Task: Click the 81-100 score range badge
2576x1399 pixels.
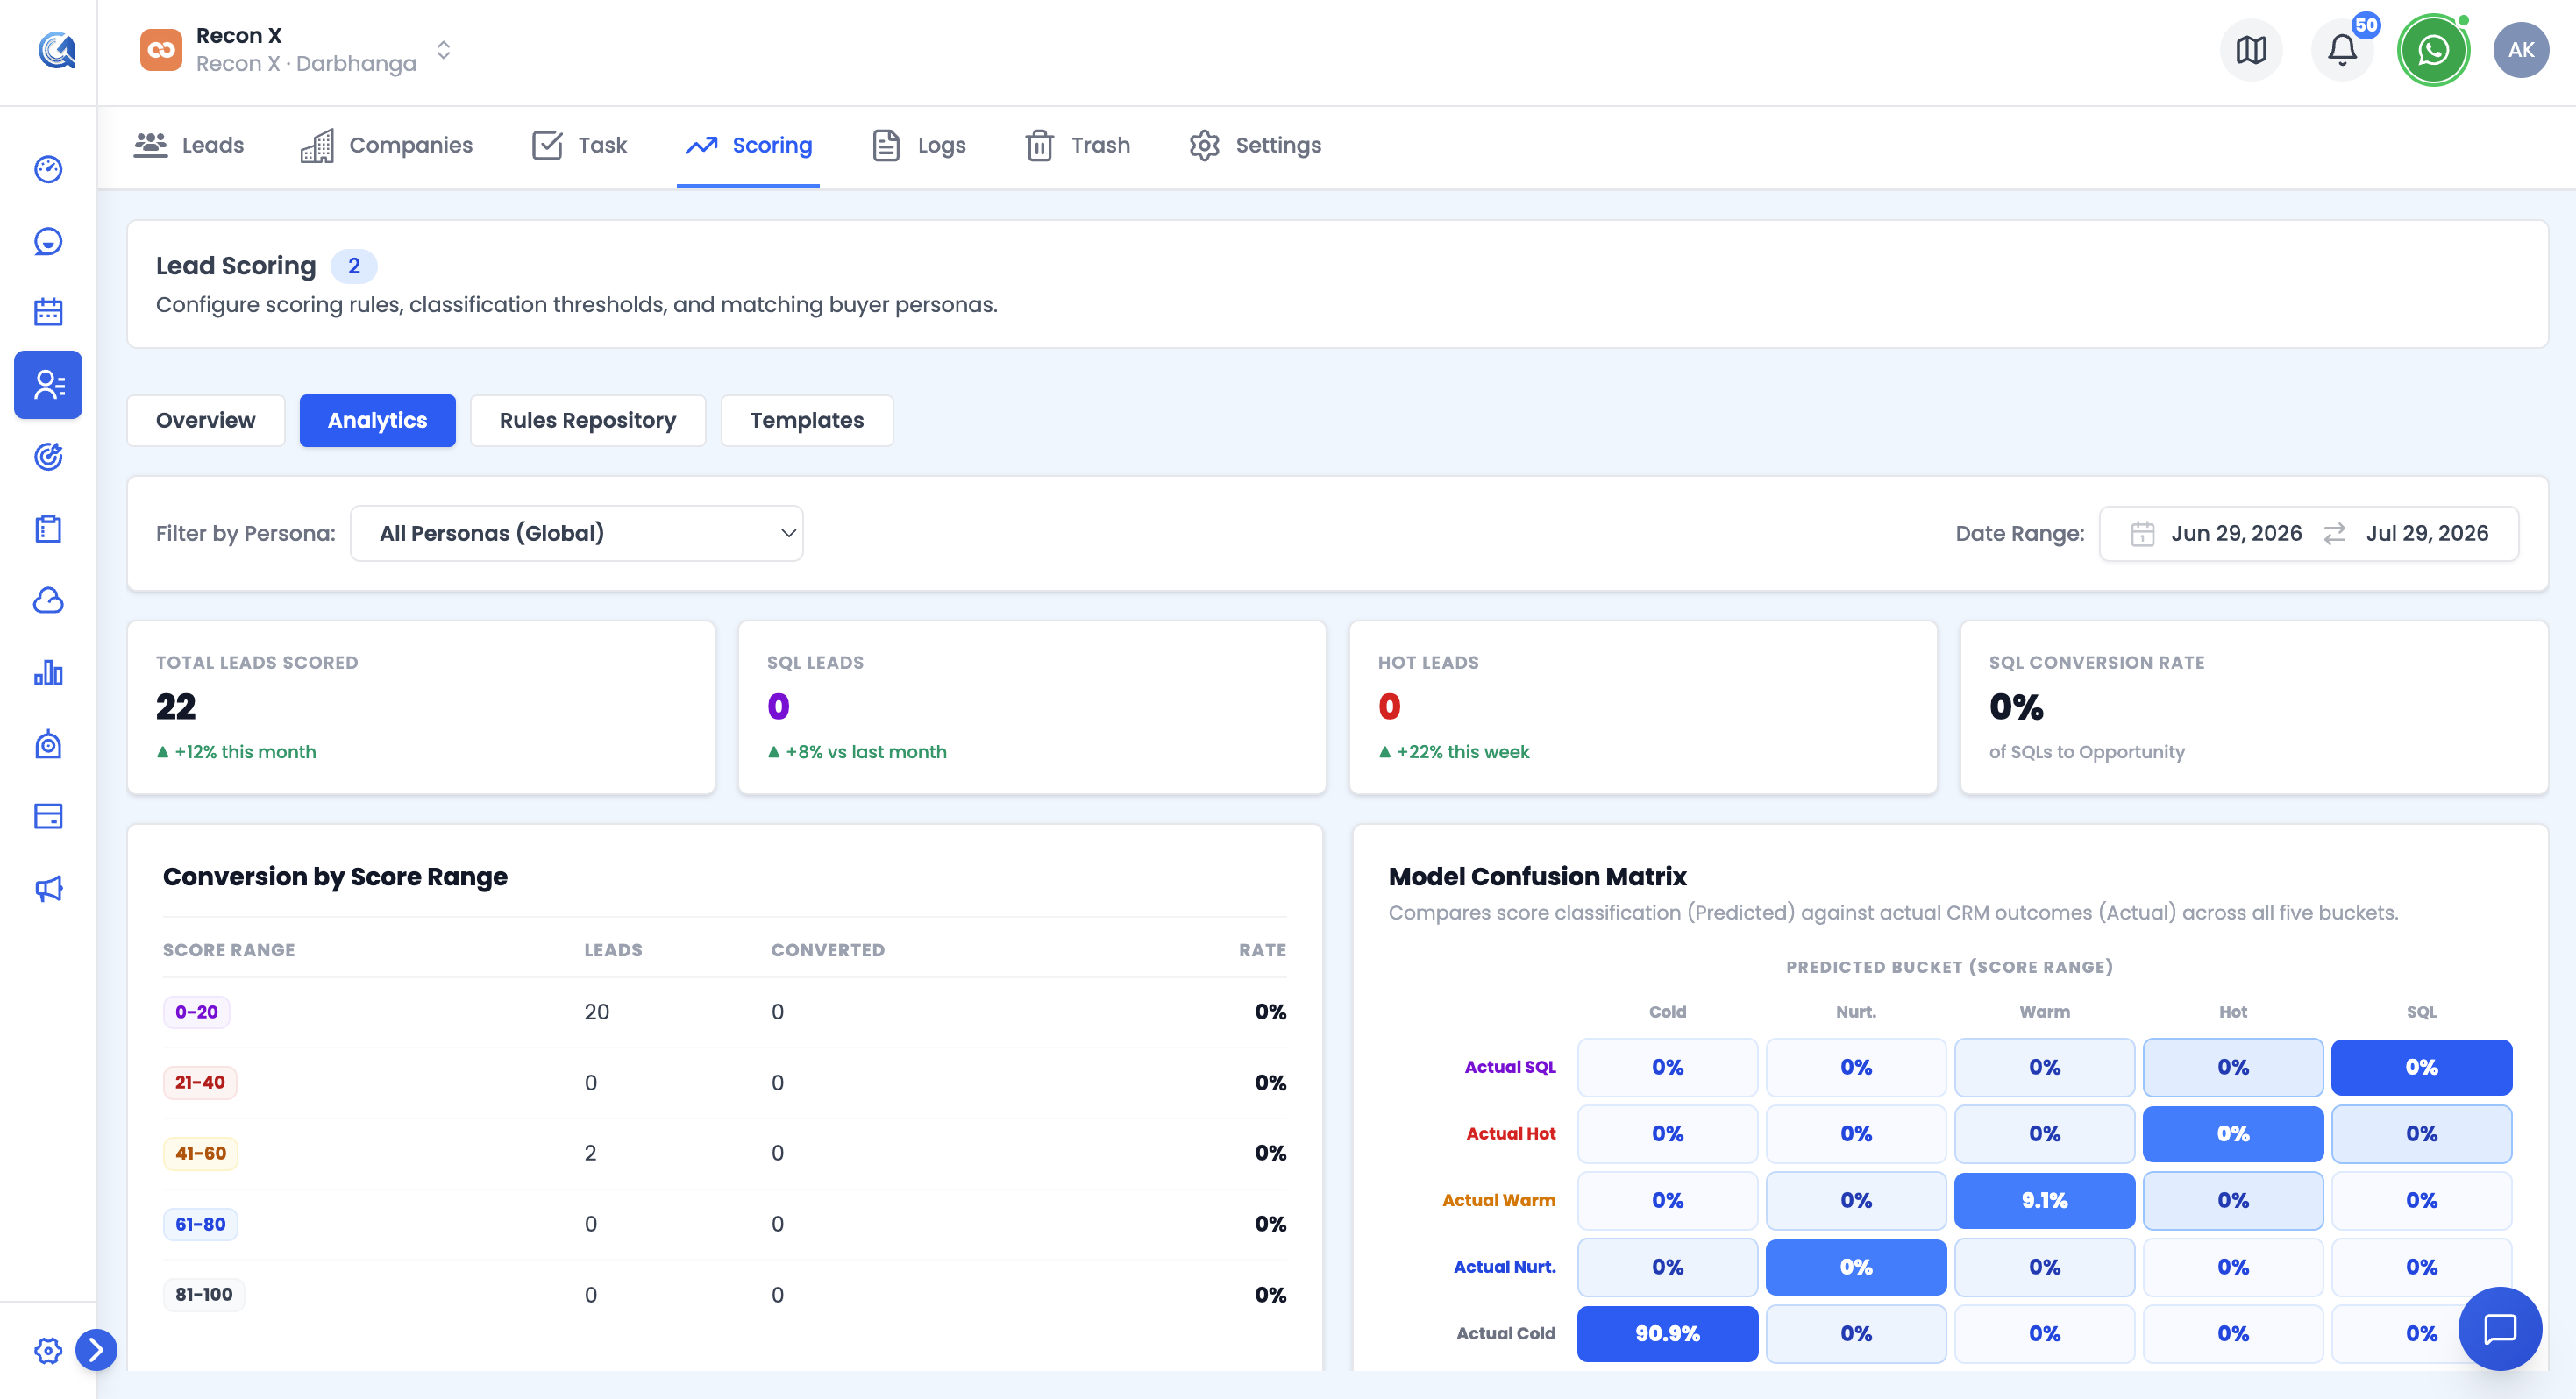Action: point(204,1294)
